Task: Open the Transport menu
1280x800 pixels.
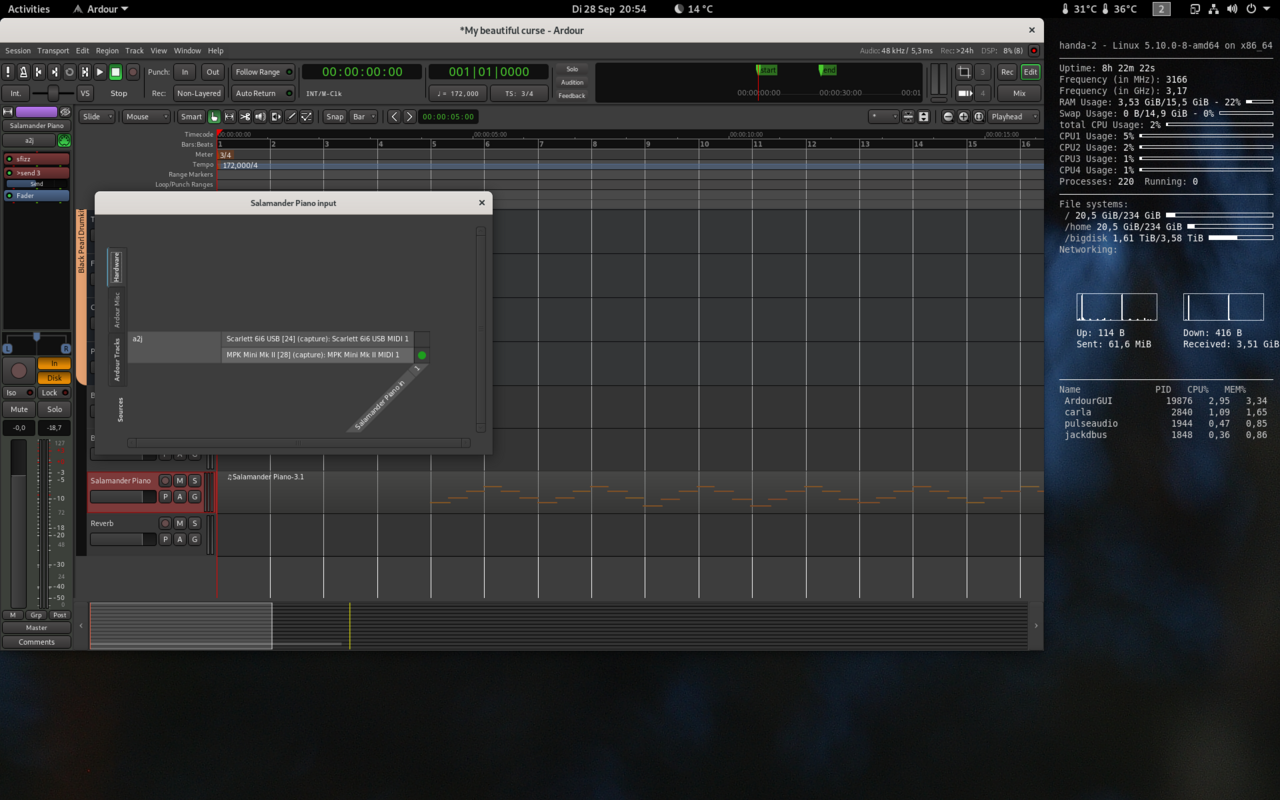Action: tap(53, 50)
